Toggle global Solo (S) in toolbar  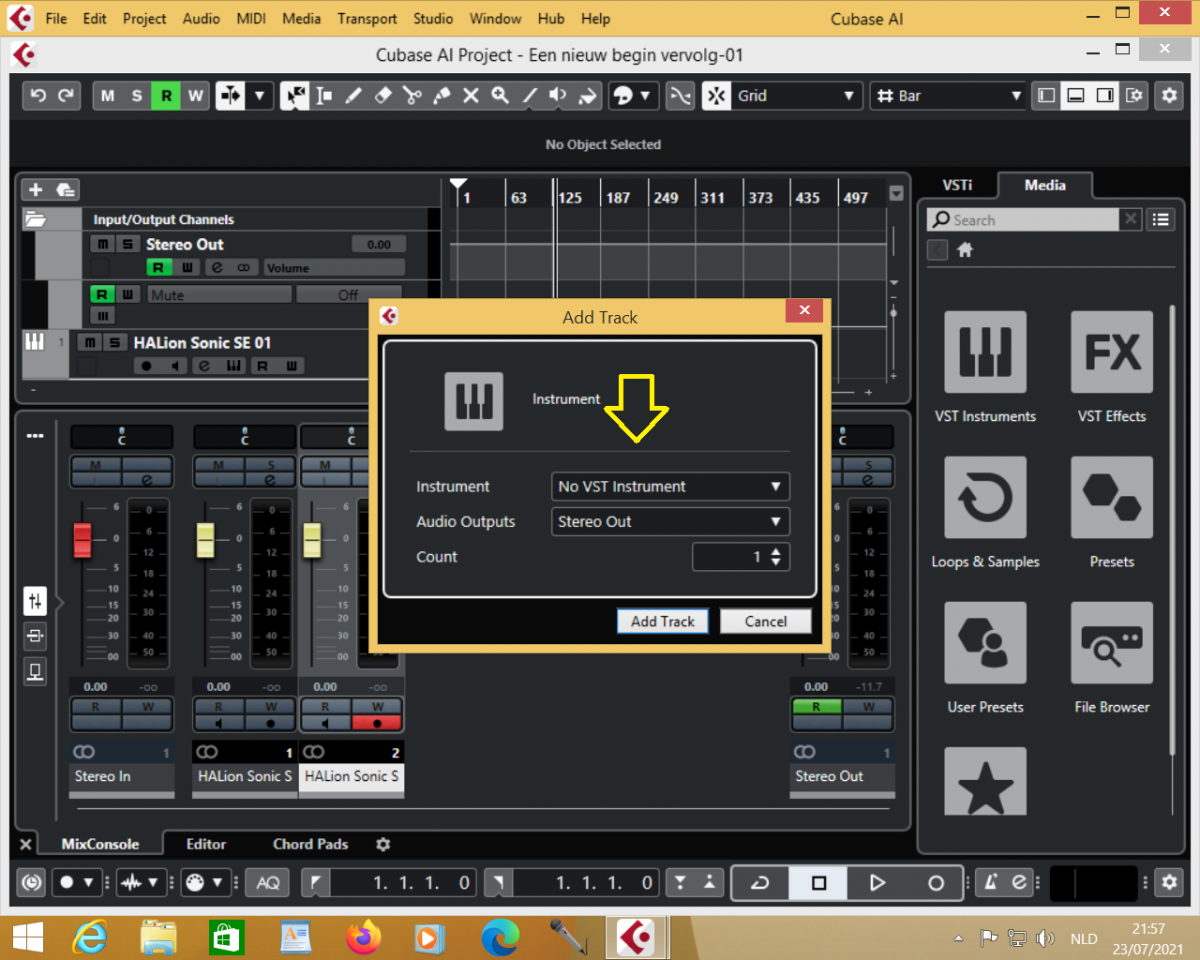(x=137, y=96)
